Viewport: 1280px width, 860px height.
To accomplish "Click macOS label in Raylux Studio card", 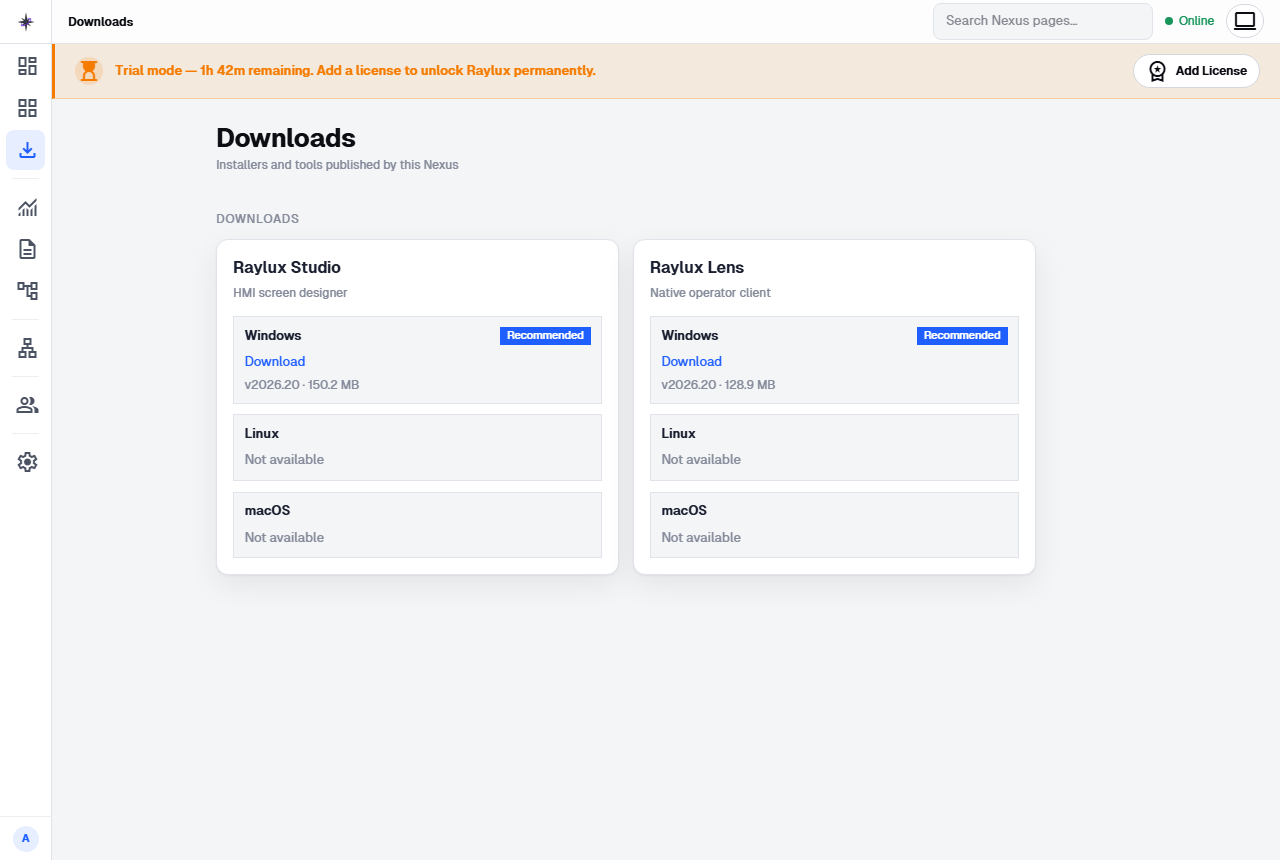I will (x=267, y=510).
